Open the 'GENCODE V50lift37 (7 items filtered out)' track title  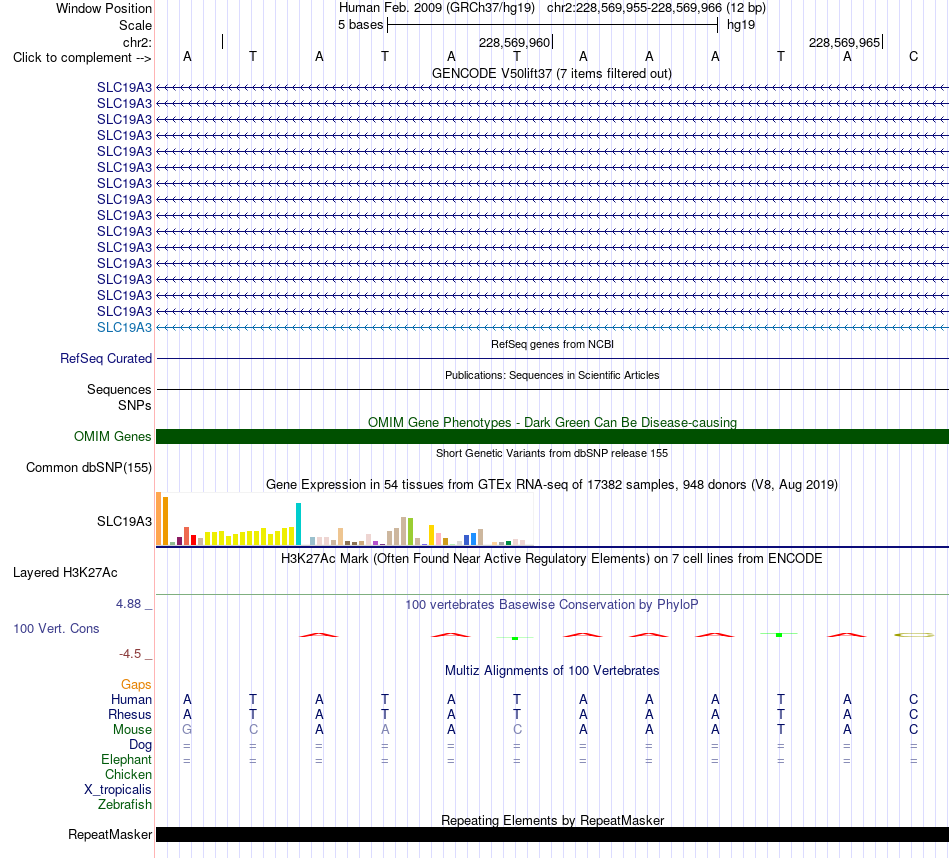coord(552,73)
